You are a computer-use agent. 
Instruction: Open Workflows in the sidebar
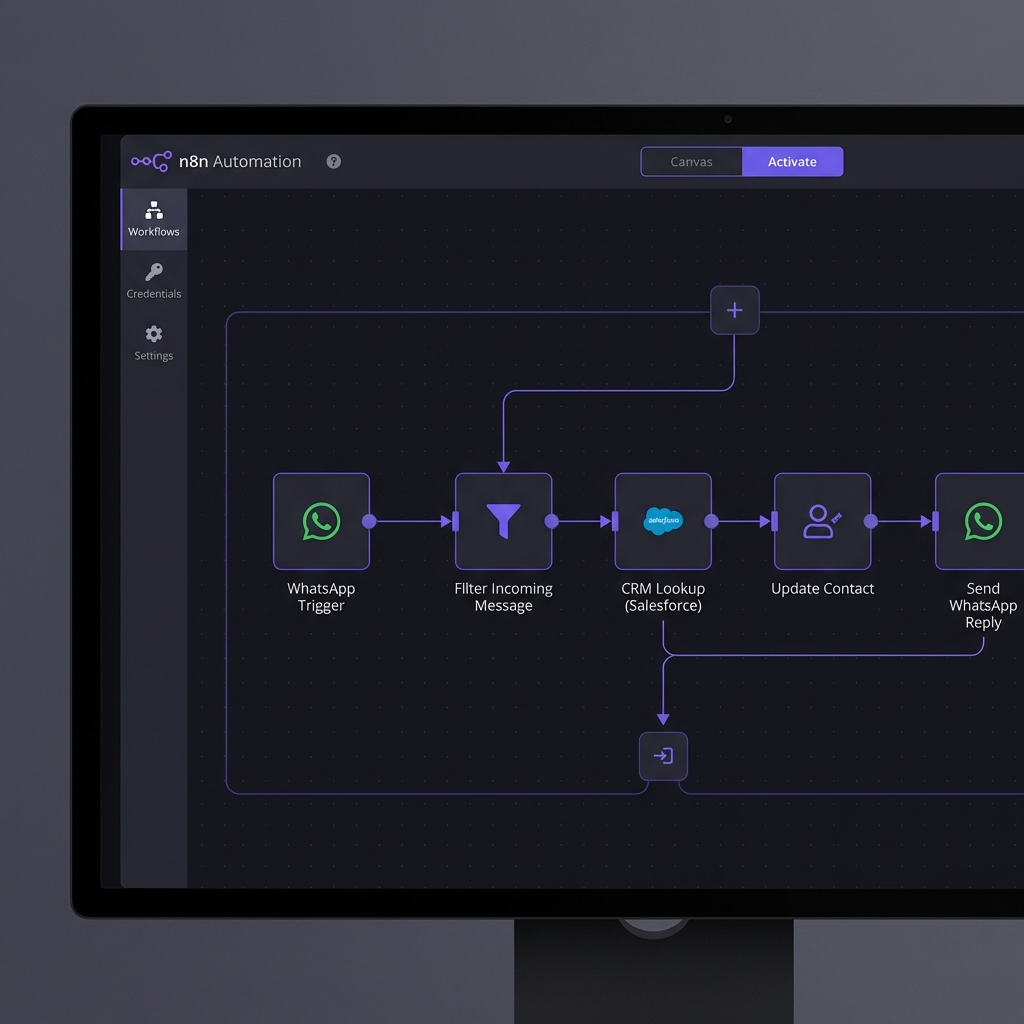click(x=154, y=219)
